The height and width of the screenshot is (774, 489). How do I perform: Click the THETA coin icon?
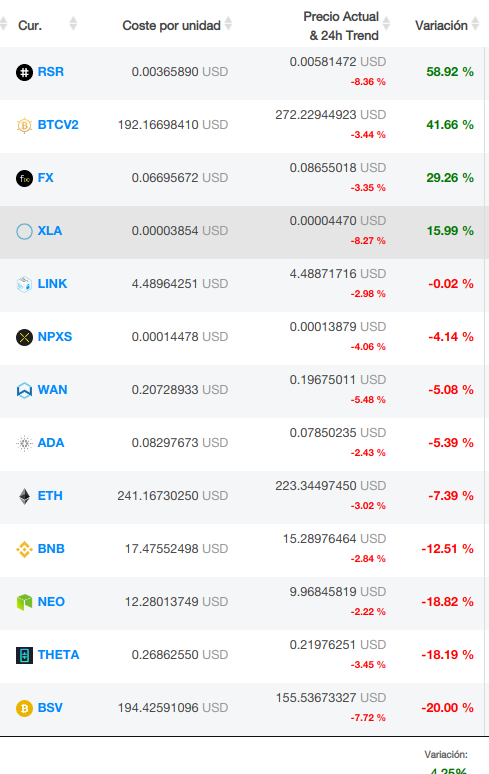coord(24,655)
